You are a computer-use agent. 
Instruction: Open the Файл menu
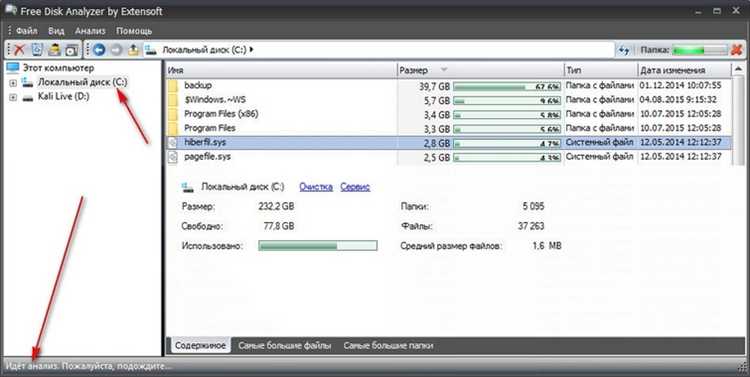click(26, 31)
